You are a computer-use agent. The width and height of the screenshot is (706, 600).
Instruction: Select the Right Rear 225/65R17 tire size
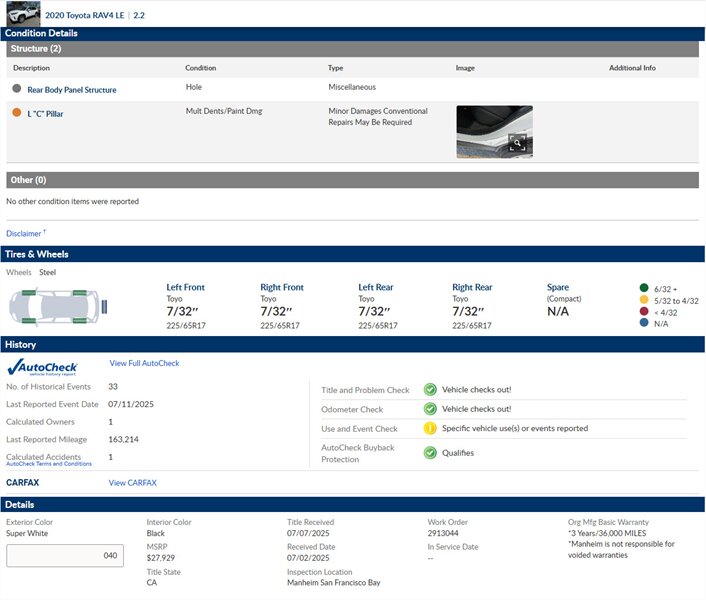472,325
